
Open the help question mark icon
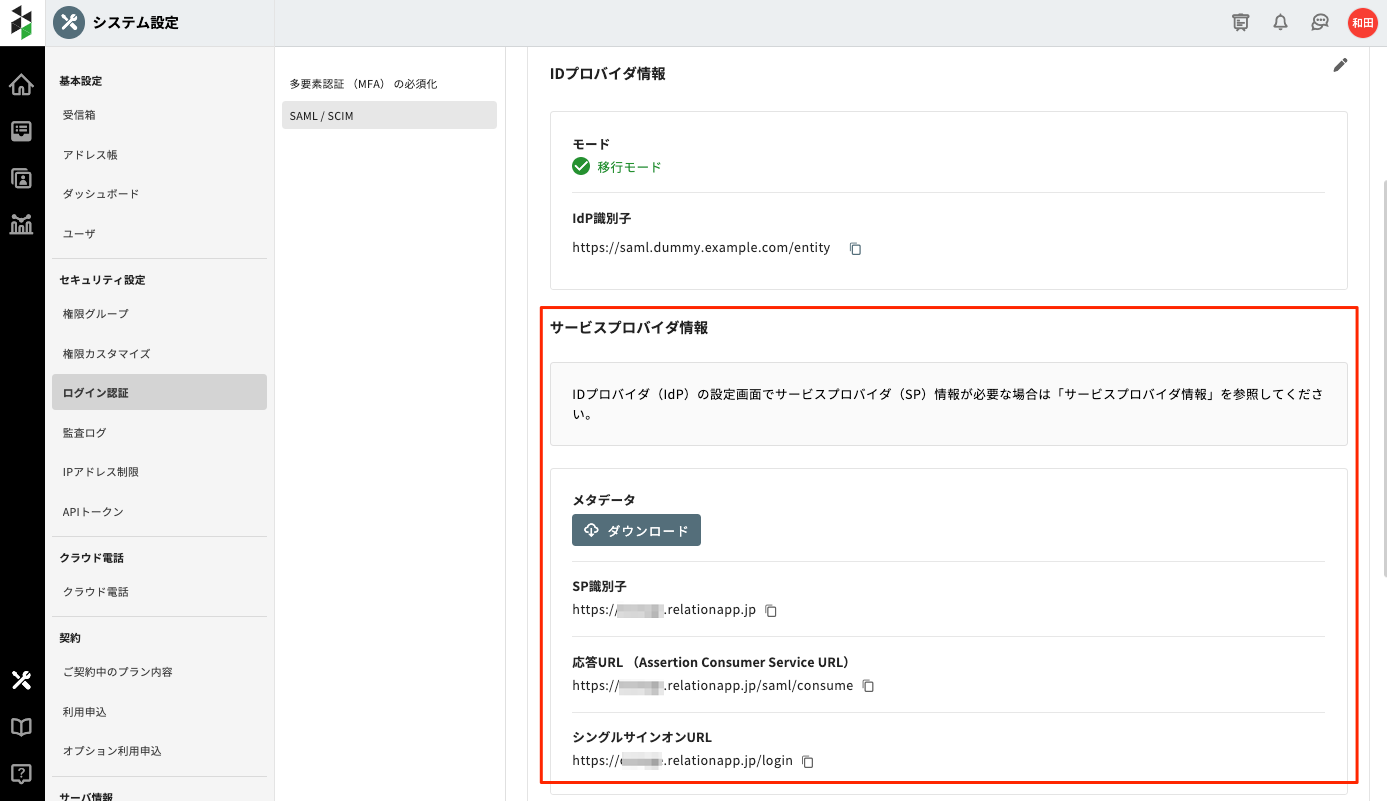click(21, 773)
